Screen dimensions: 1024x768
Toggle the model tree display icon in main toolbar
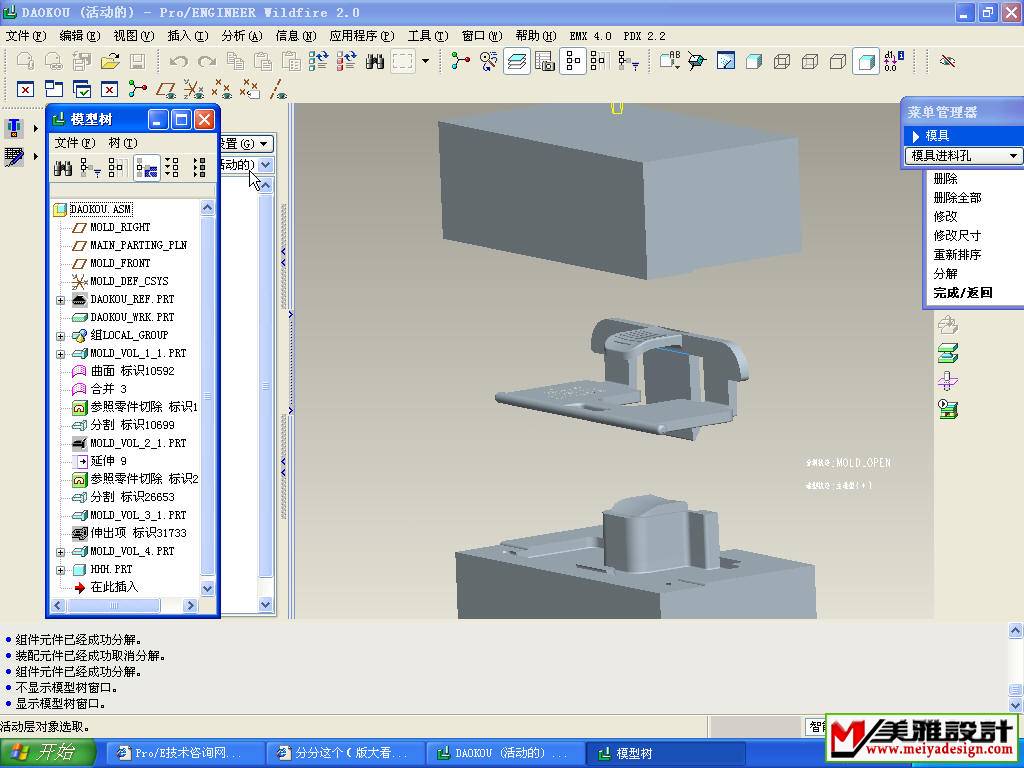pyautogui.click(x=573, y=61)
